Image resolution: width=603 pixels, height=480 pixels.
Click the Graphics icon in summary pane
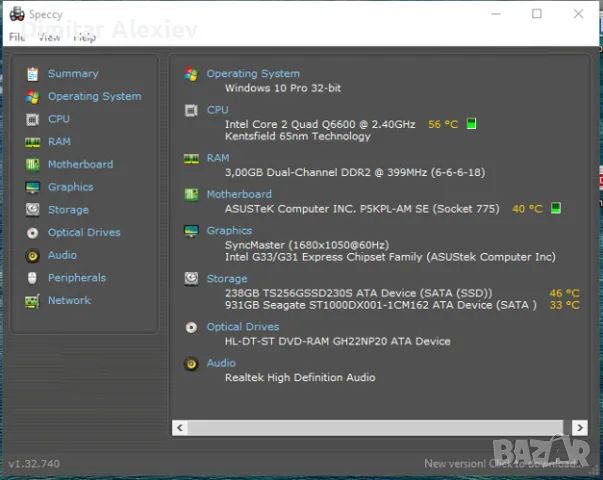pyautogui.click(x=191, y=231)
